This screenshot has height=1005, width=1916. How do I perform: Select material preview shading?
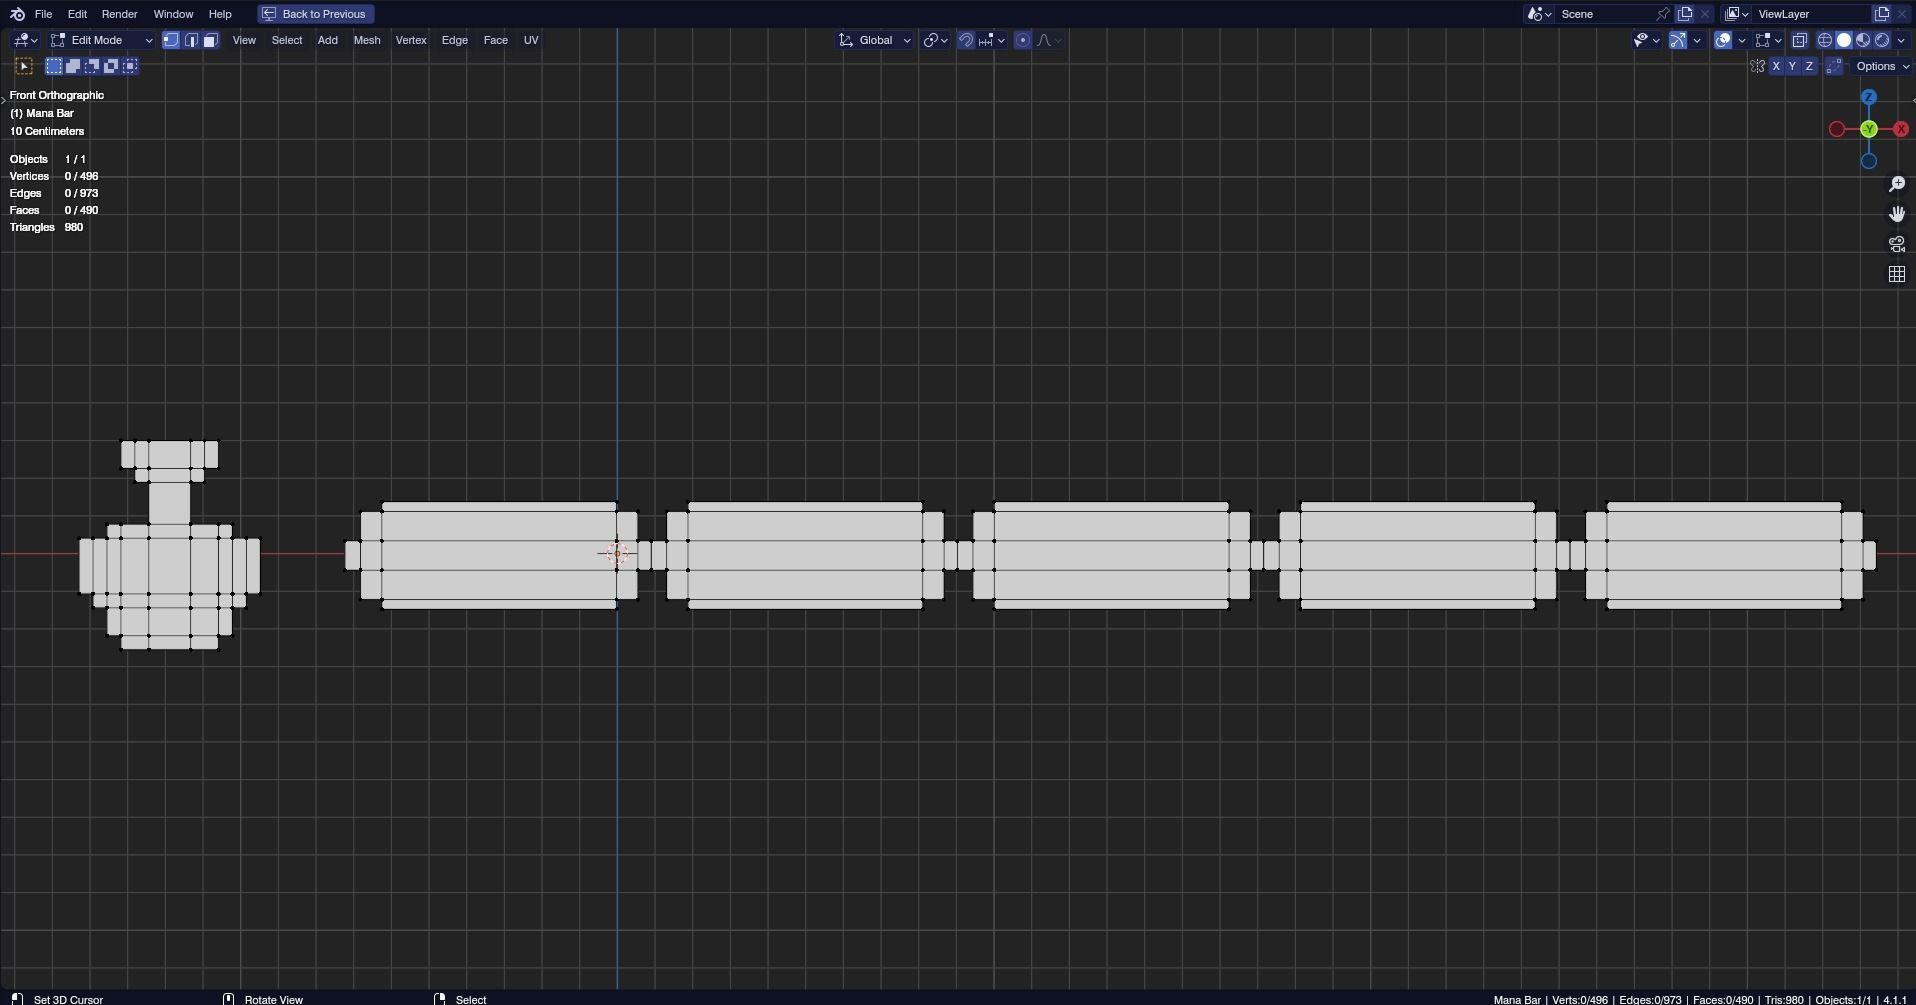pyautogui.click(x=1863, y=40)
